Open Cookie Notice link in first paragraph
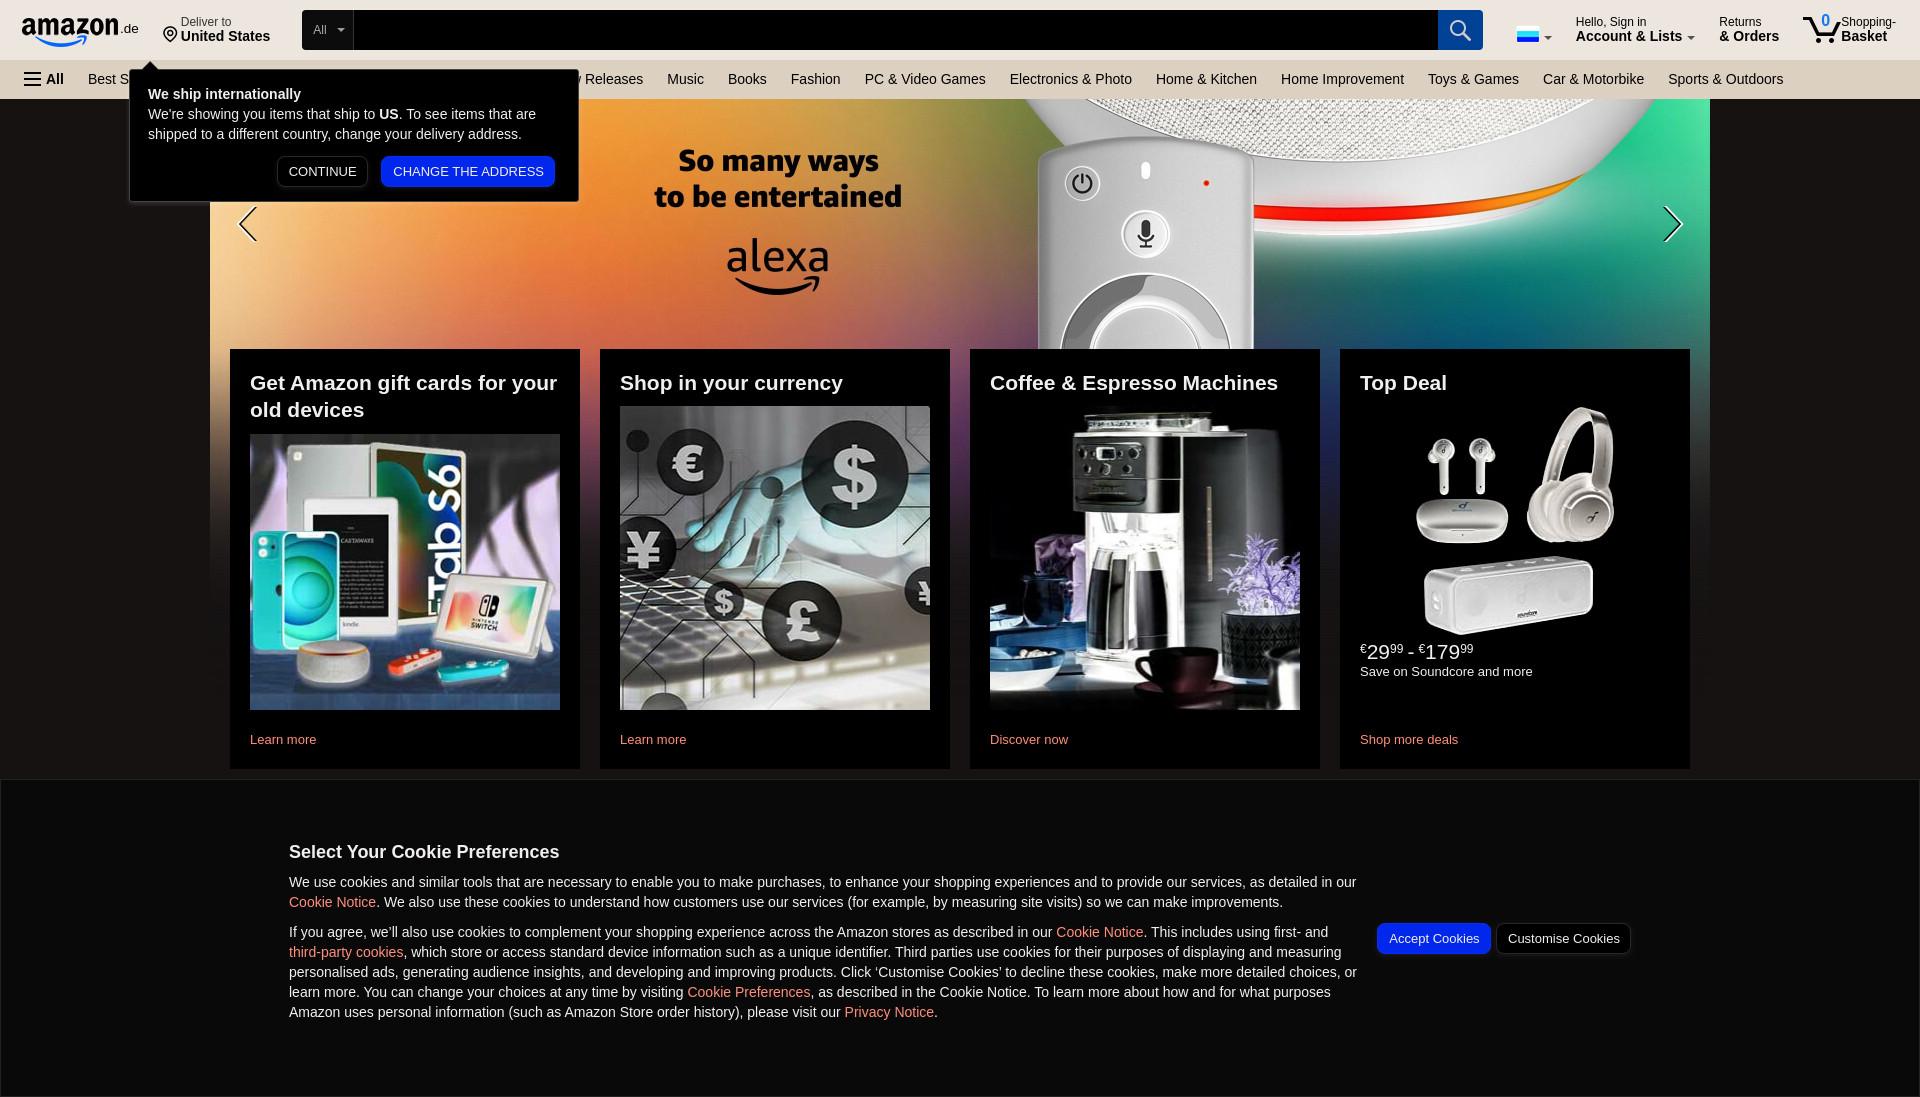Screen dimensions: 1920x1097 click(x=332, y=902)
